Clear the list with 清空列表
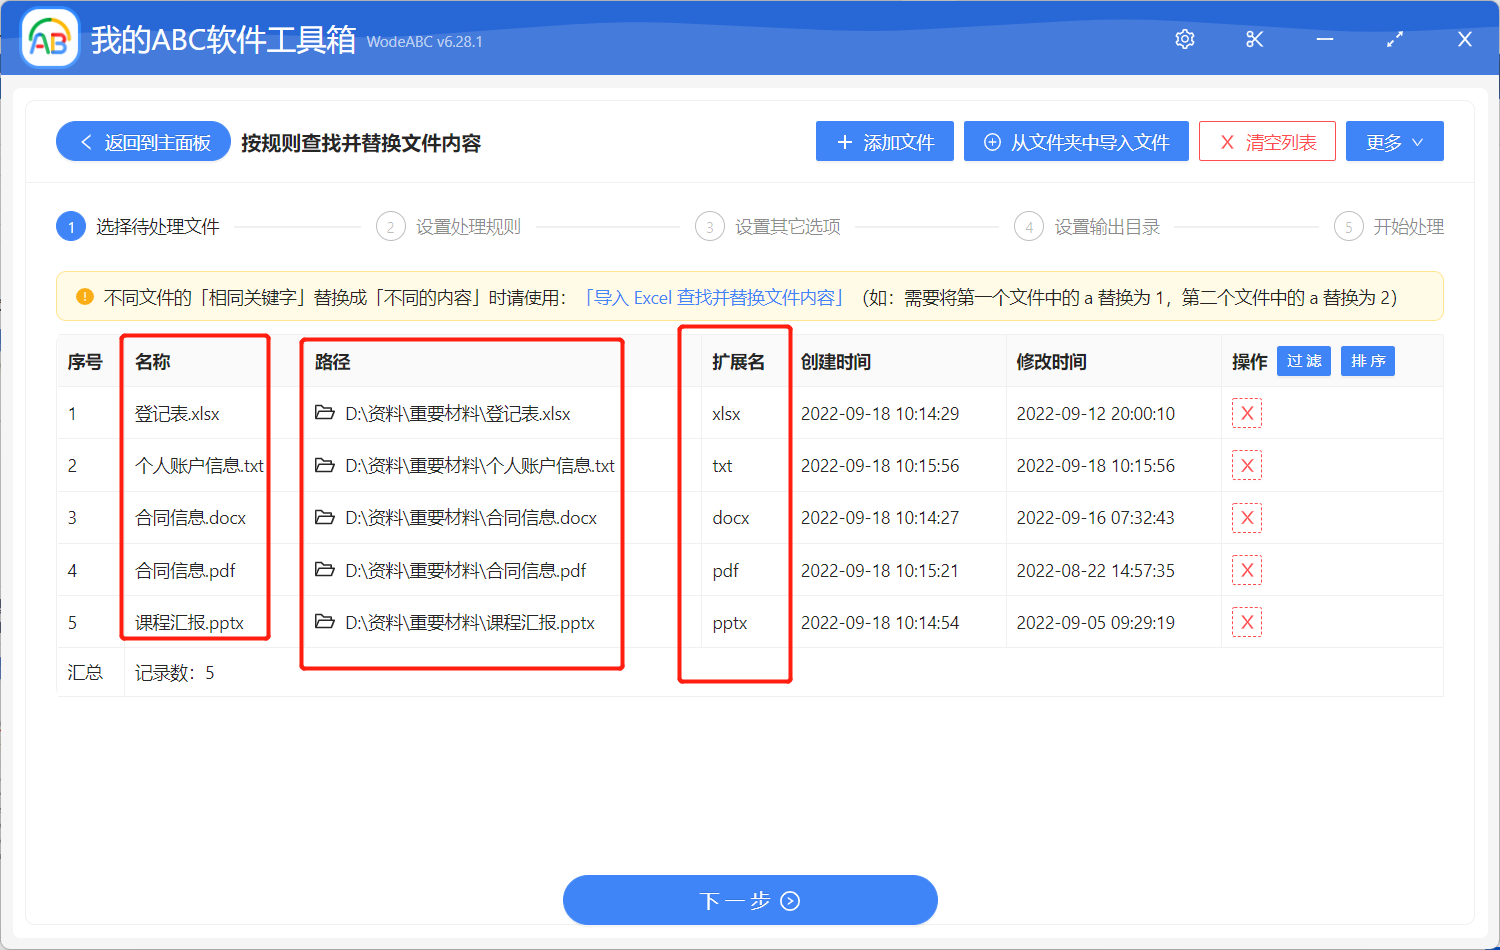Image resolution: width=1500 pixels, height=950 pixels. click(x=1267, y=141)
